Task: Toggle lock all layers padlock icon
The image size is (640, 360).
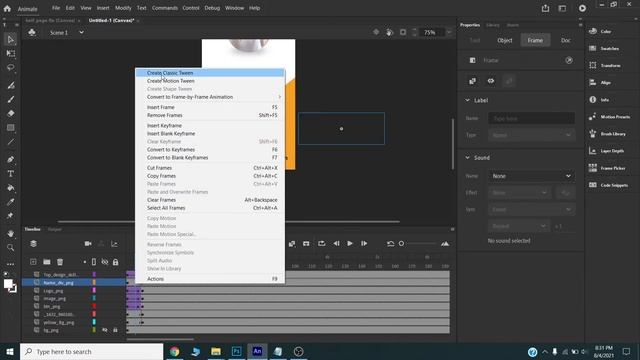Action: [x=116, y=262]
